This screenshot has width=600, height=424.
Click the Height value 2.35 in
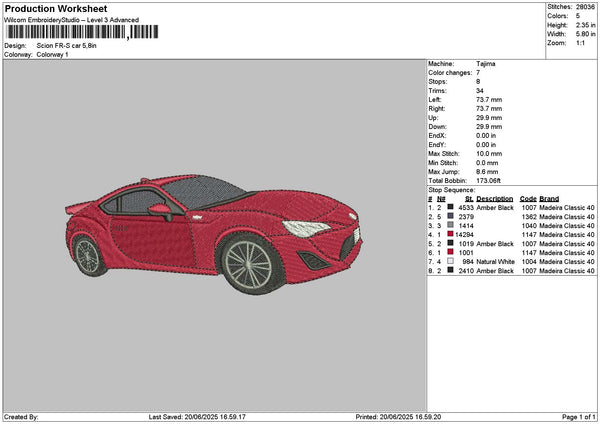tap(585, 25)
